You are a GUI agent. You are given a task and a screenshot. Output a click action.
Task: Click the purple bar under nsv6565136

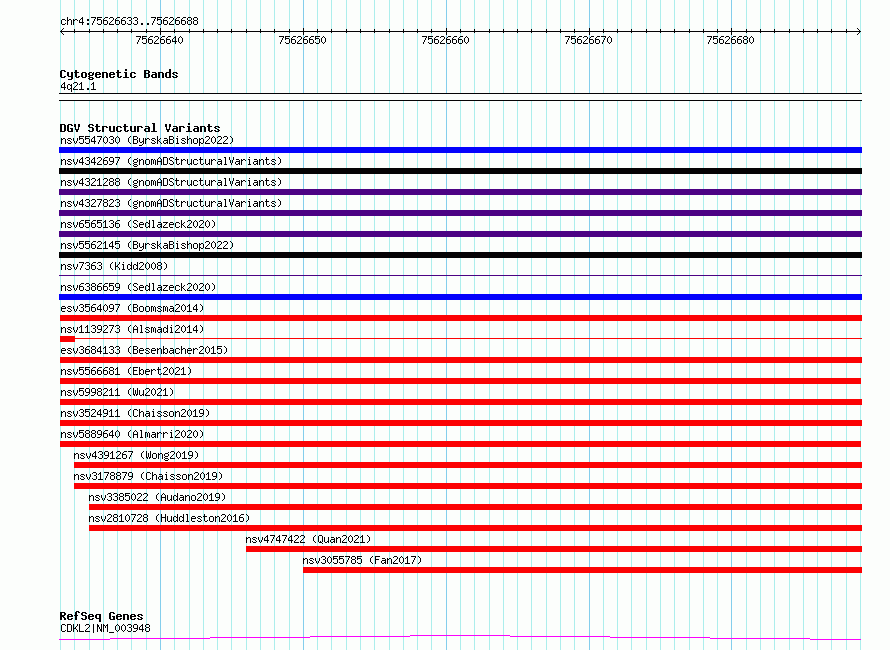tap(460, 234)
